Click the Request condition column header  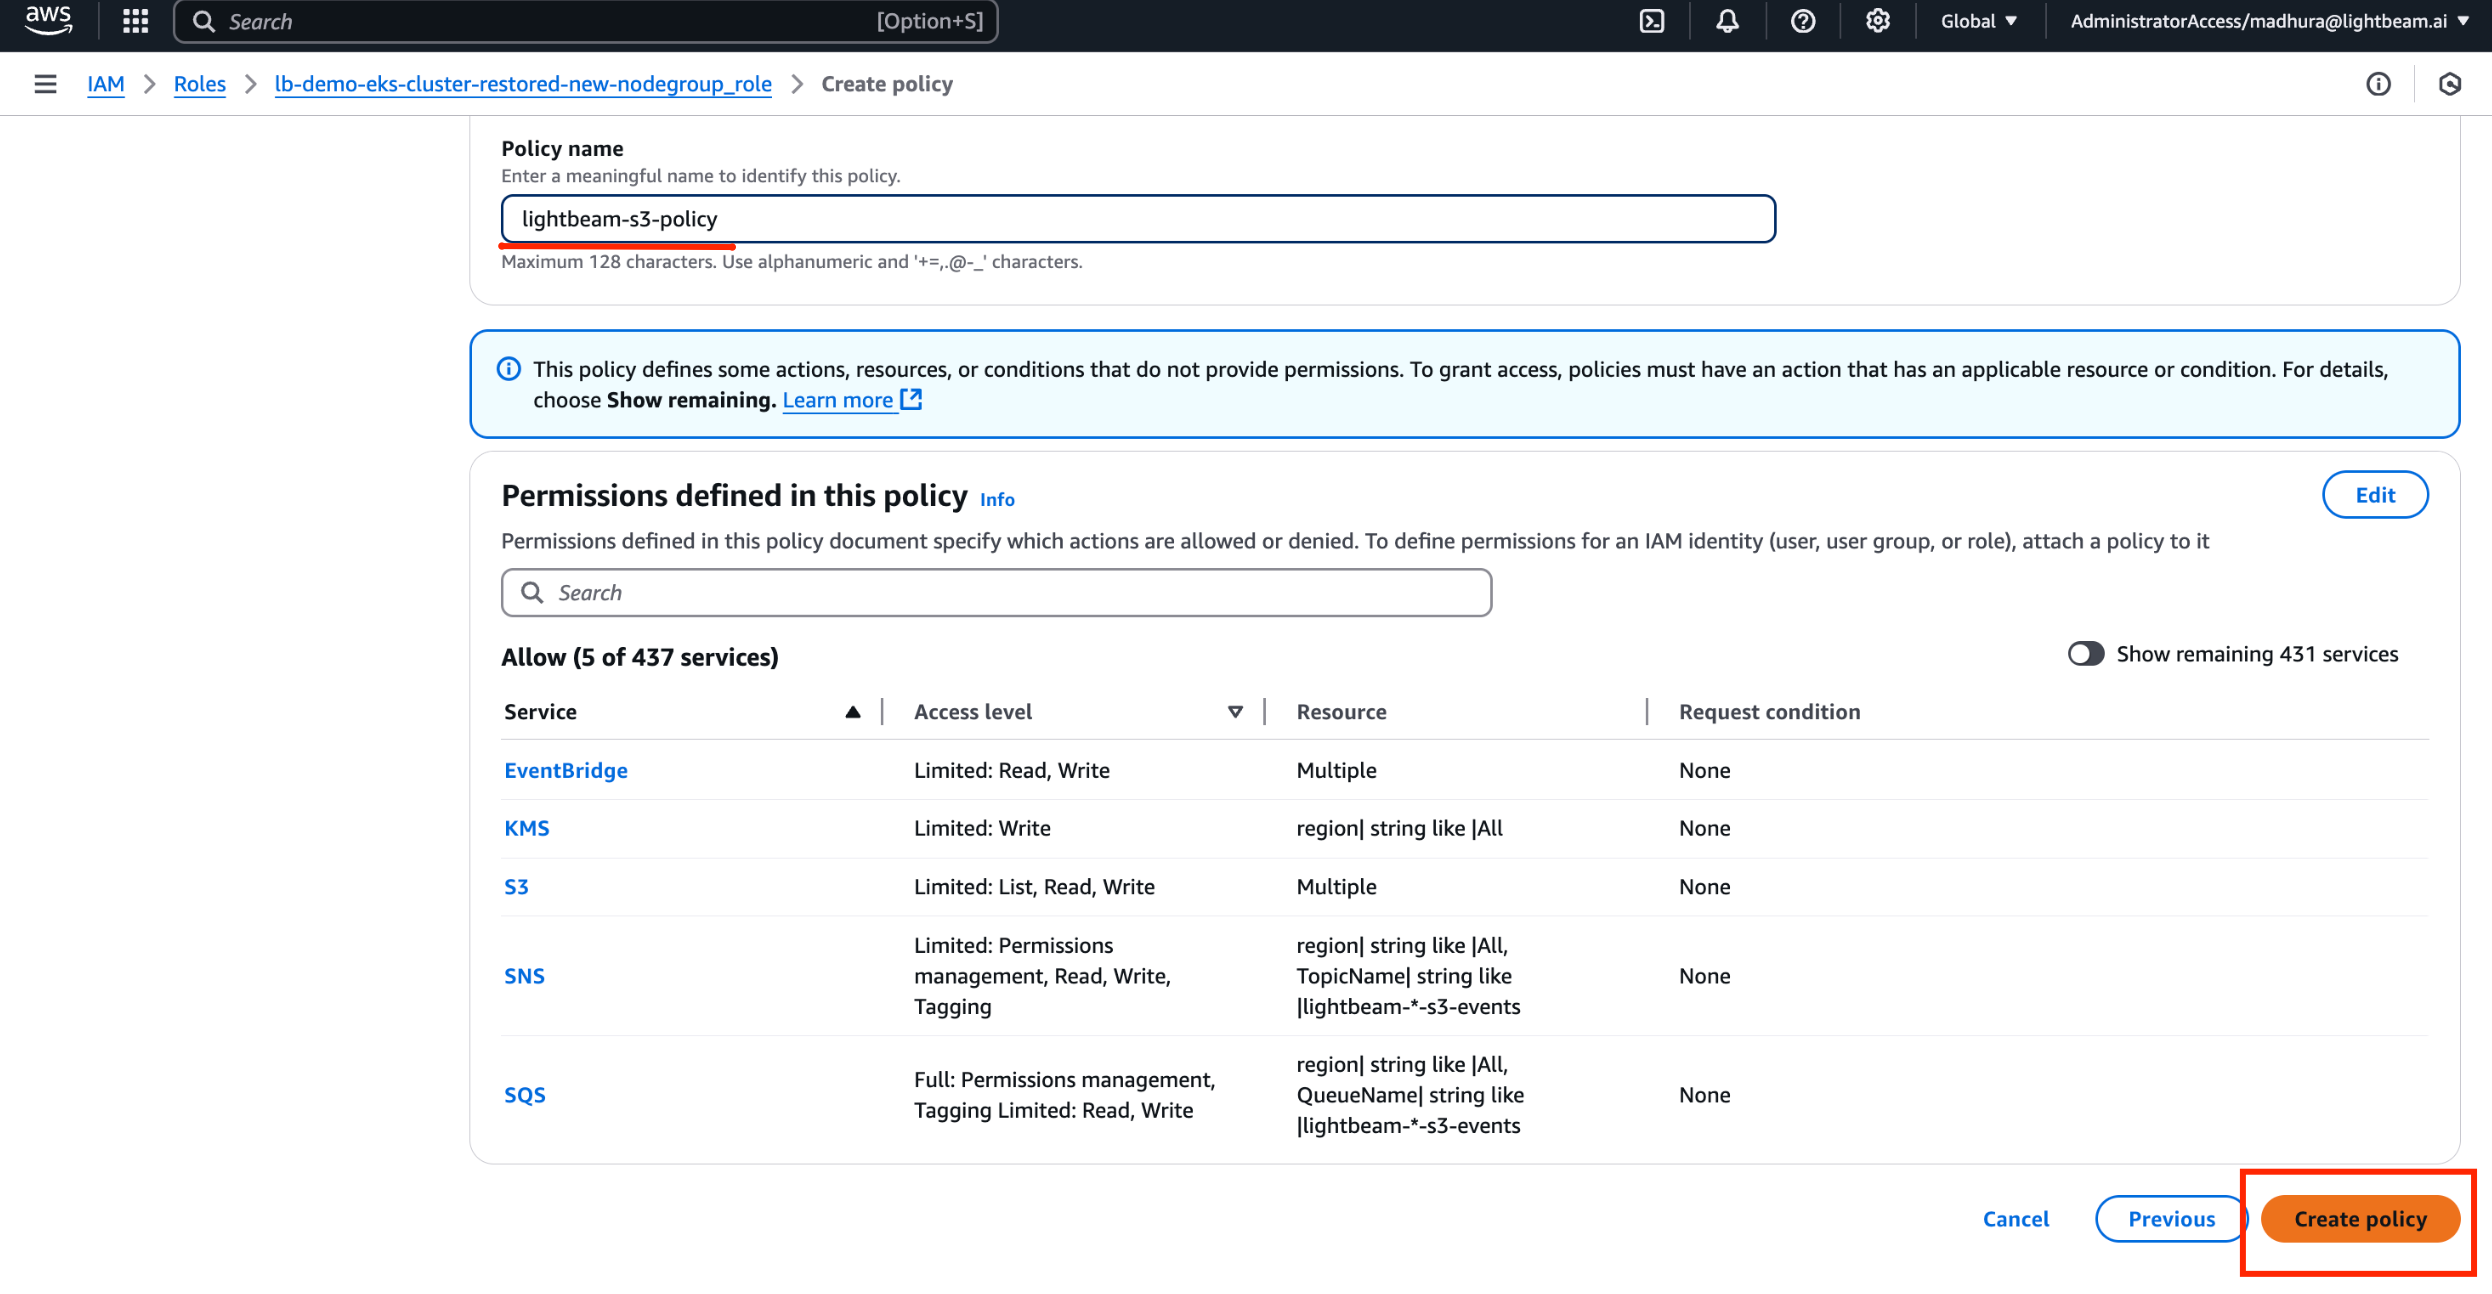click(1769, 712)
